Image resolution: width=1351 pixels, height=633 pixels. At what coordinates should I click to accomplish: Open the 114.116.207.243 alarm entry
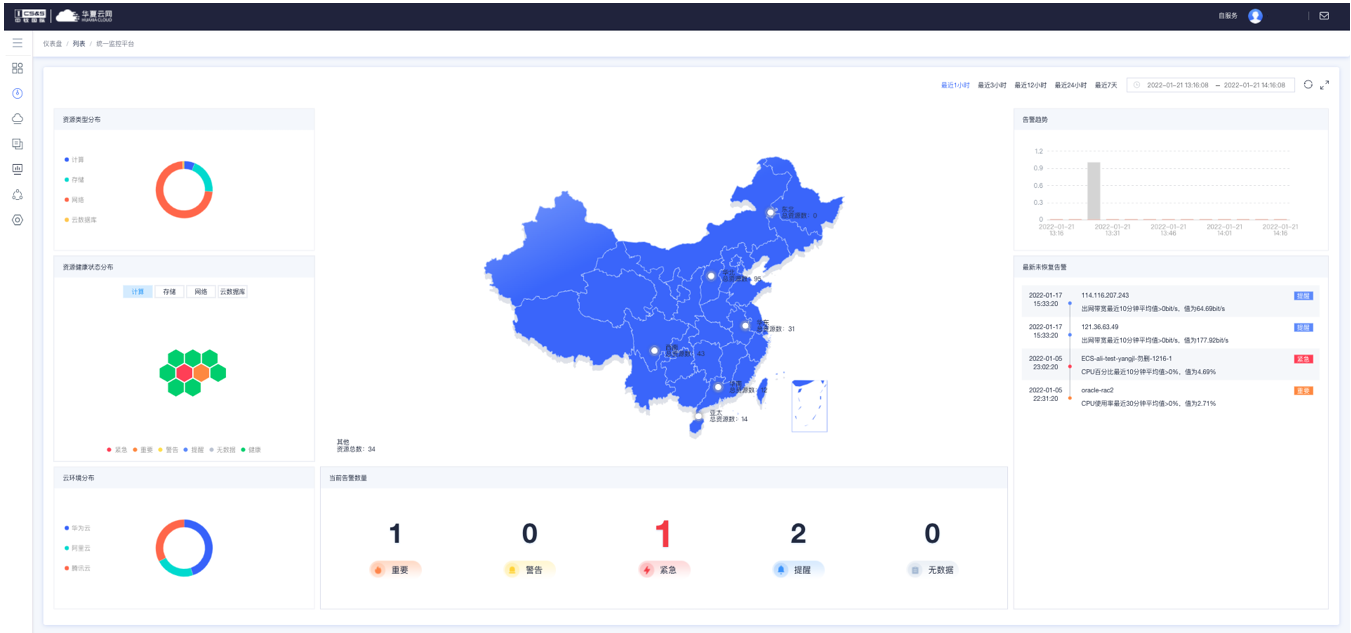tap(1105, 296)
